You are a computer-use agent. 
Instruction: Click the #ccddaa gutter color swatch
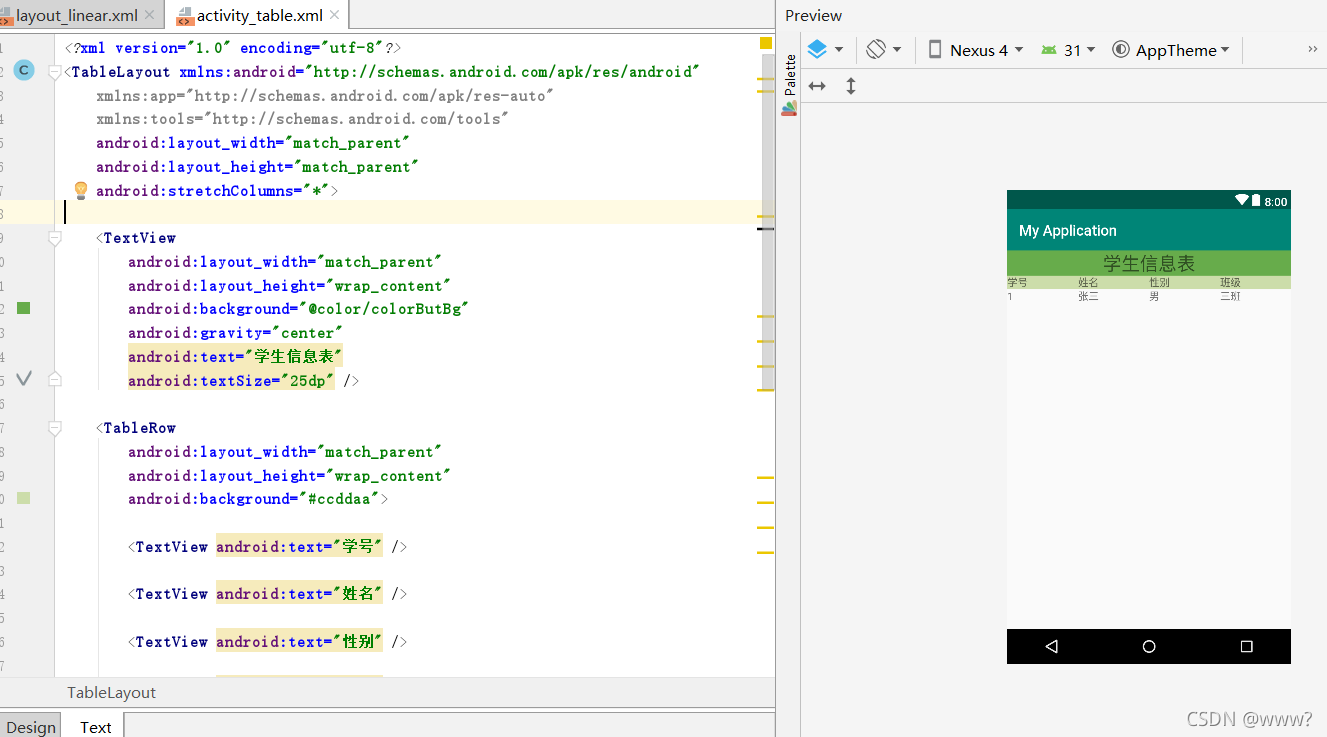[x=24, y=498]
